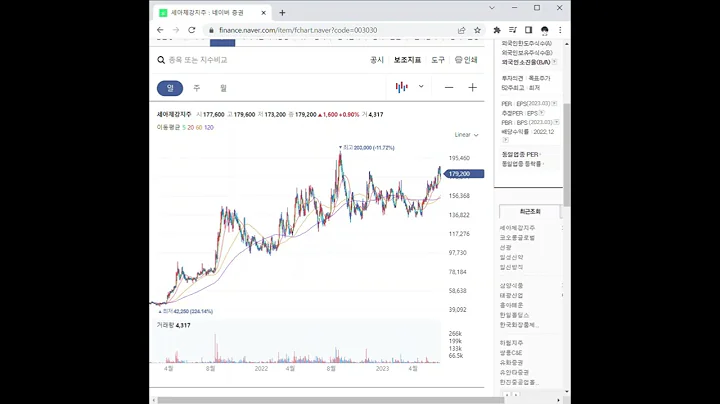Toggle the 20-day moving average line

tap(191, 128)
